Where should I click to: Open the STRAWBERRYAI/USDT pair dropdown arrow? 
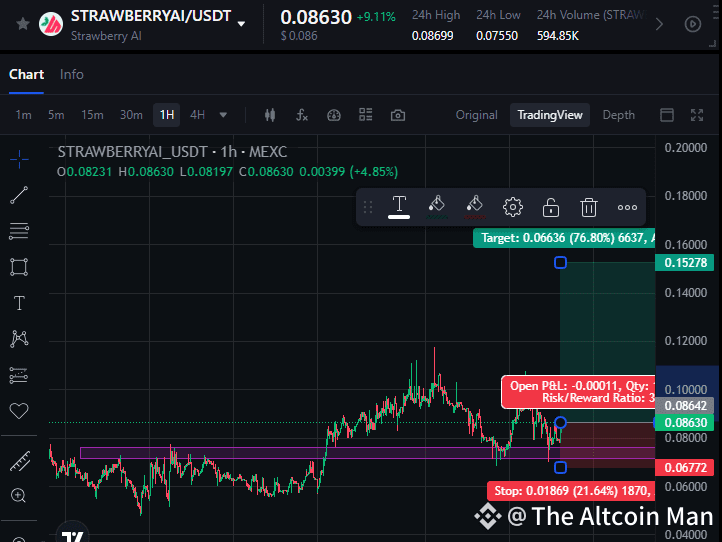(241, 24)
